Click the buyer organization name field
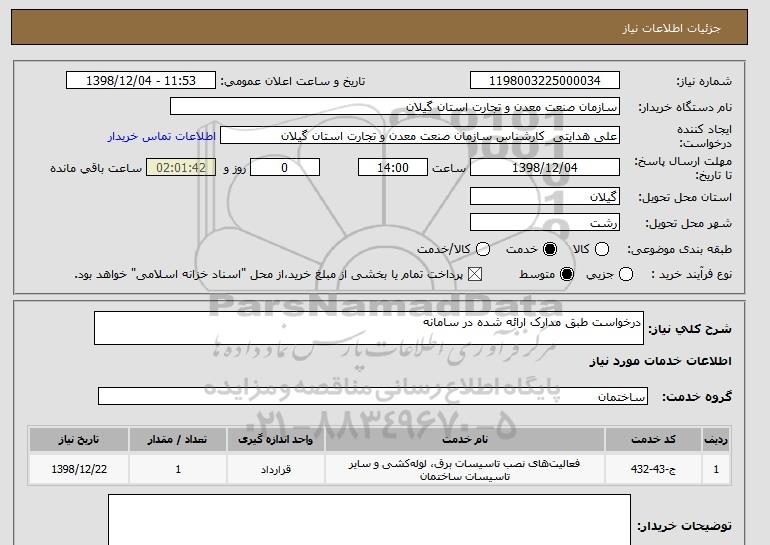 [x=395, y=106]
